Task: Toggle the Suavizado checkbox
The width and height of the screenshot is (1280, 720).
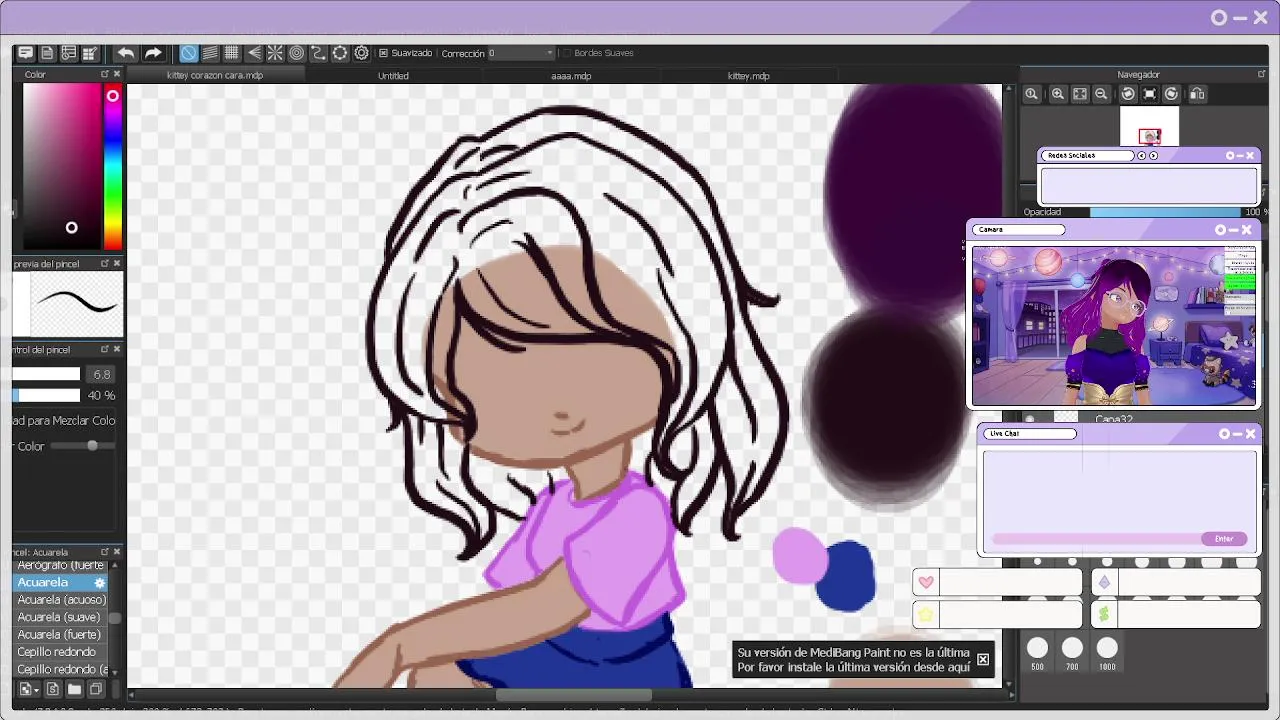Action: [383, 53]
